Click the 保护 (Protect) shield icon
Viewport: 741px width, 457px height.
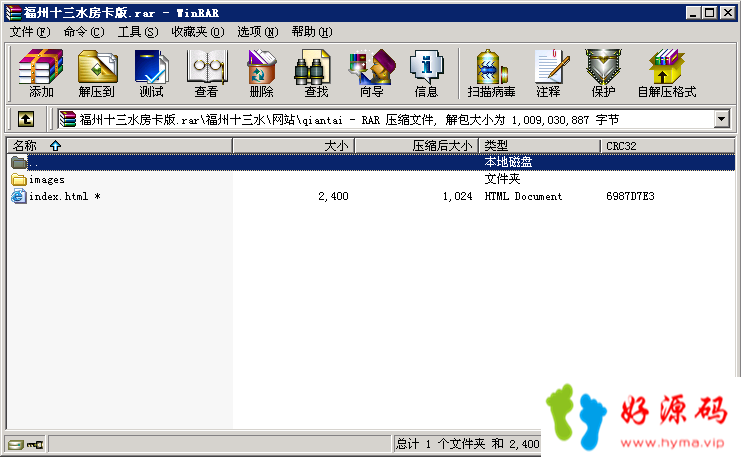click(x=603, y=73)
